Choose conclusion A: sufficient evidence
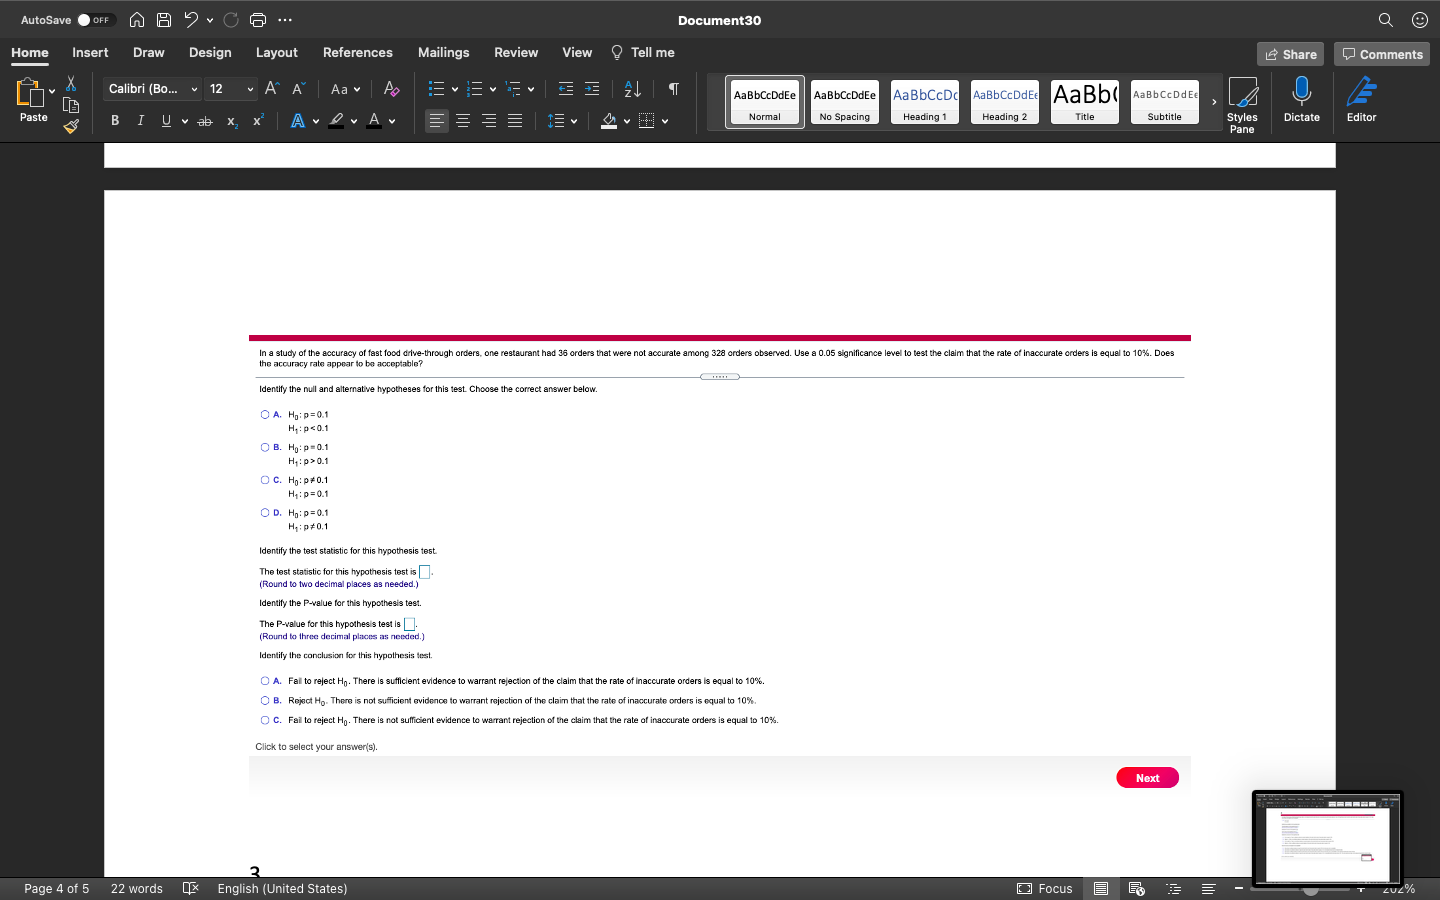 point(265,681)
